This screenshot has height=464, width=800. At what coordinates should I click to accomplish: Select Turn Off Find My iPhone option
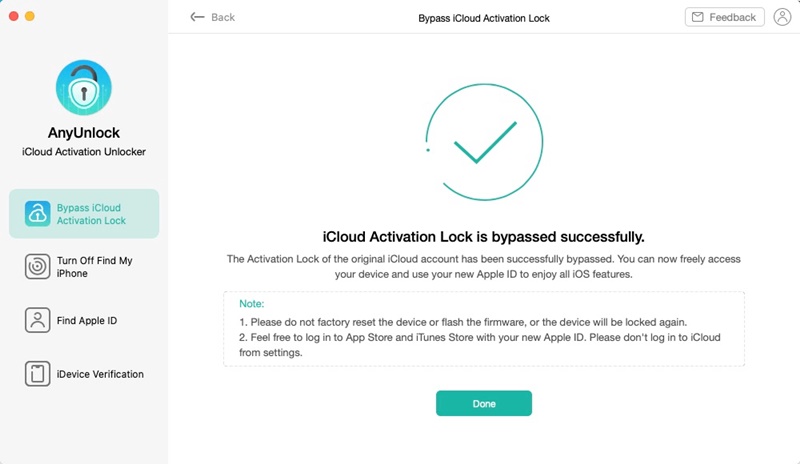[x=84, y=267]
